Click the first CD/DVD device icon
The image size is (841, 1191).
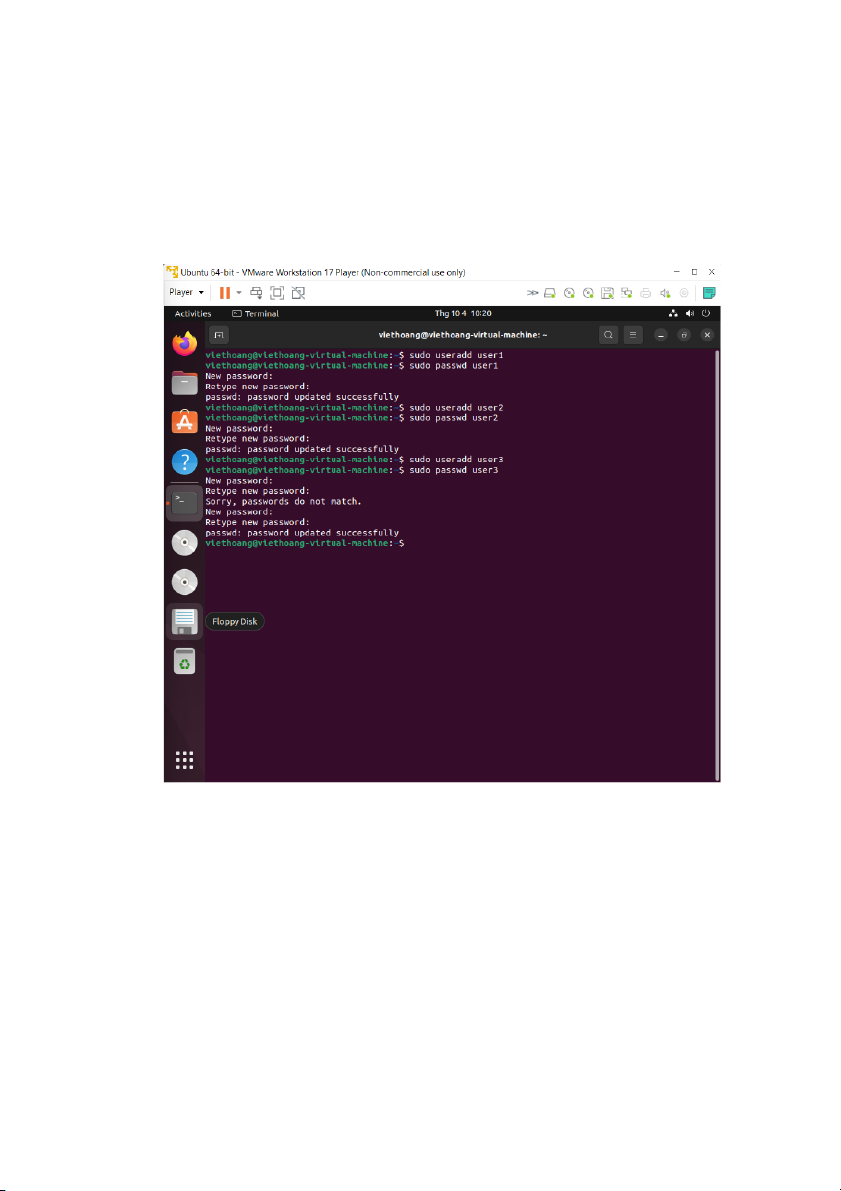coord(569,292)
